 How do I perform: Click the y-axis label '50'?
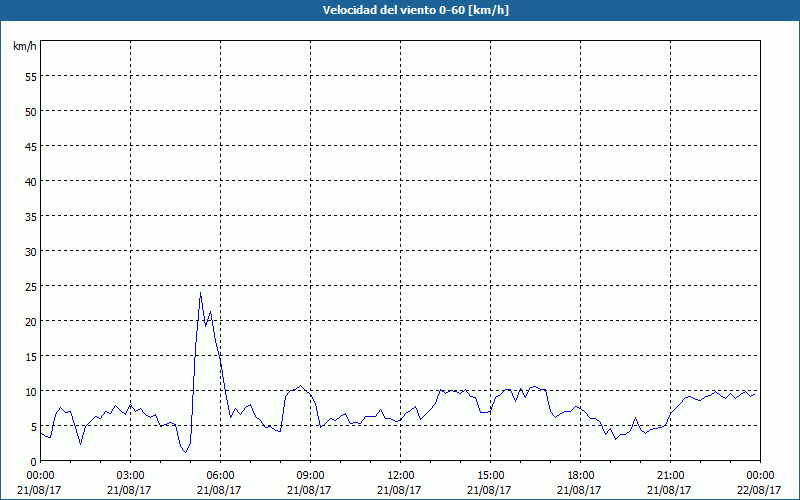tap(31, 111)
